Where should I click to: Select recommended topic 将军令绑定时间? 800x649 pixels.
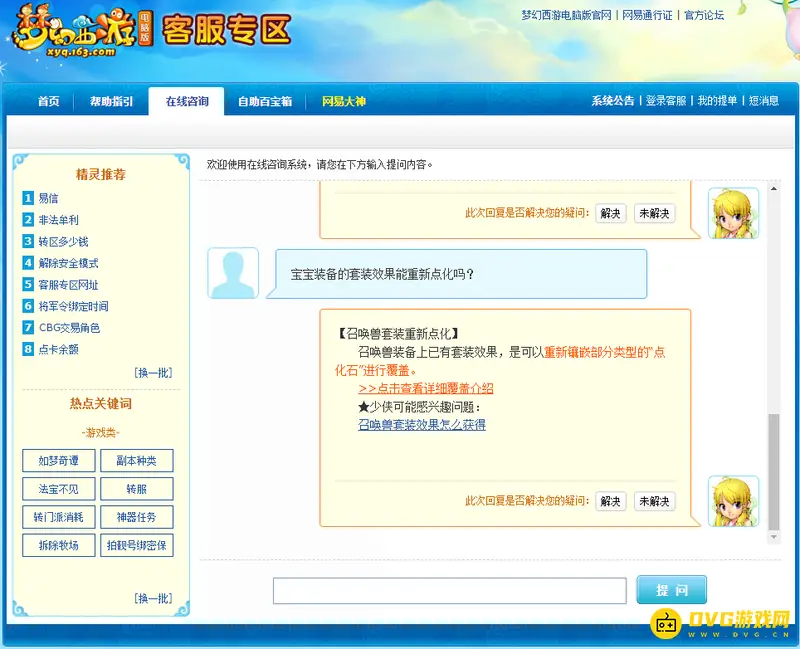click(73, 306)
